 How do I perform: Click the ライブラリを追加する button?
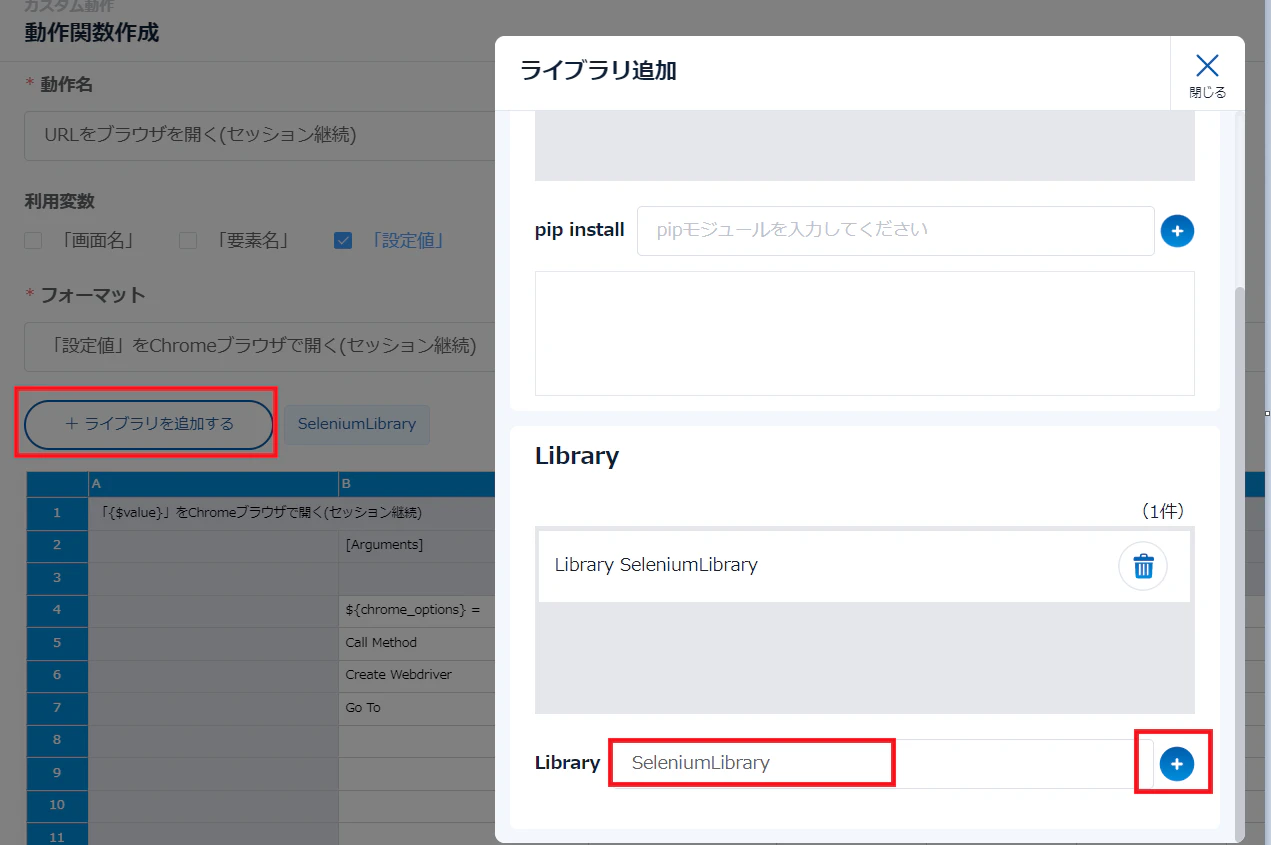149,424
